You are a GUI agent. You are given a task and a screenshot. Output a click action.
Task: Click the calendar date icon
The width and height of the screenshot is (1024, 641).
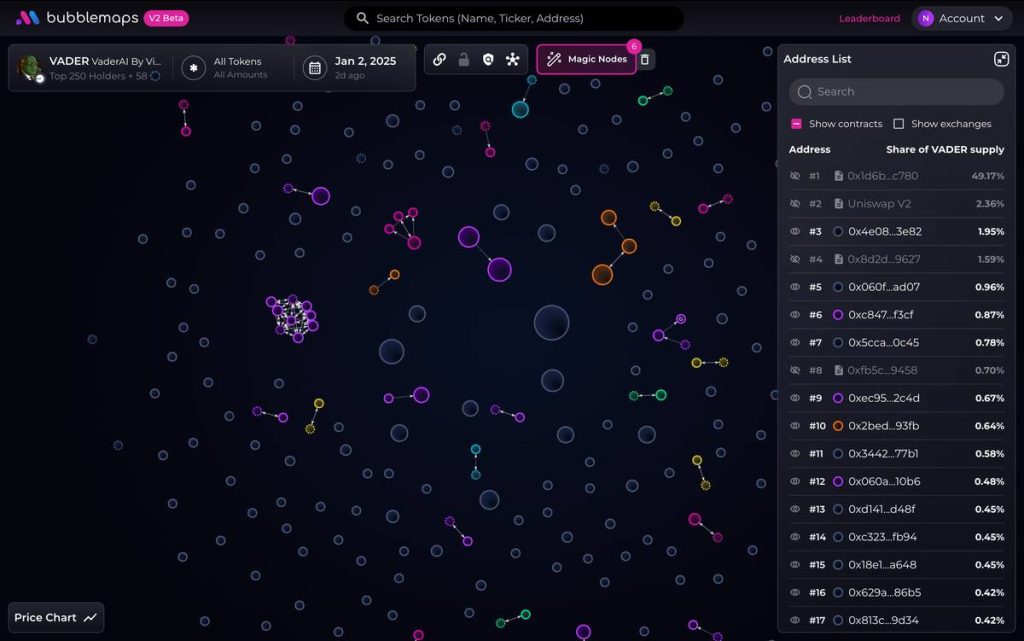pos(315,68)
